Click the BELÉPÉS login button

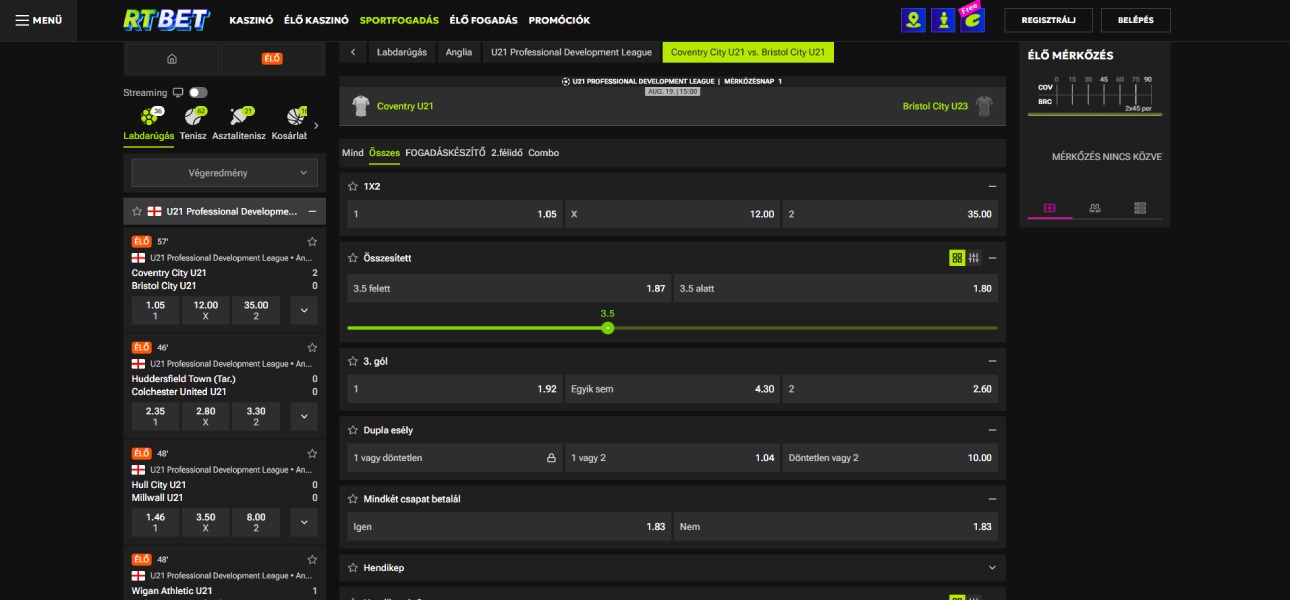click(1136, 20)
